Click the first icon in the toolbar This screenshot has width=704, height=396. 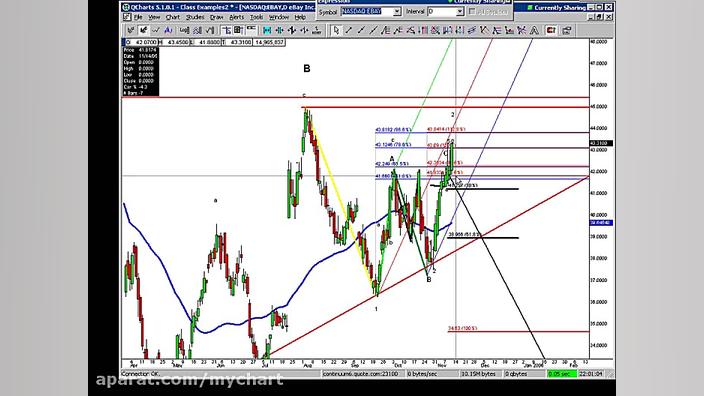(131, 30)
